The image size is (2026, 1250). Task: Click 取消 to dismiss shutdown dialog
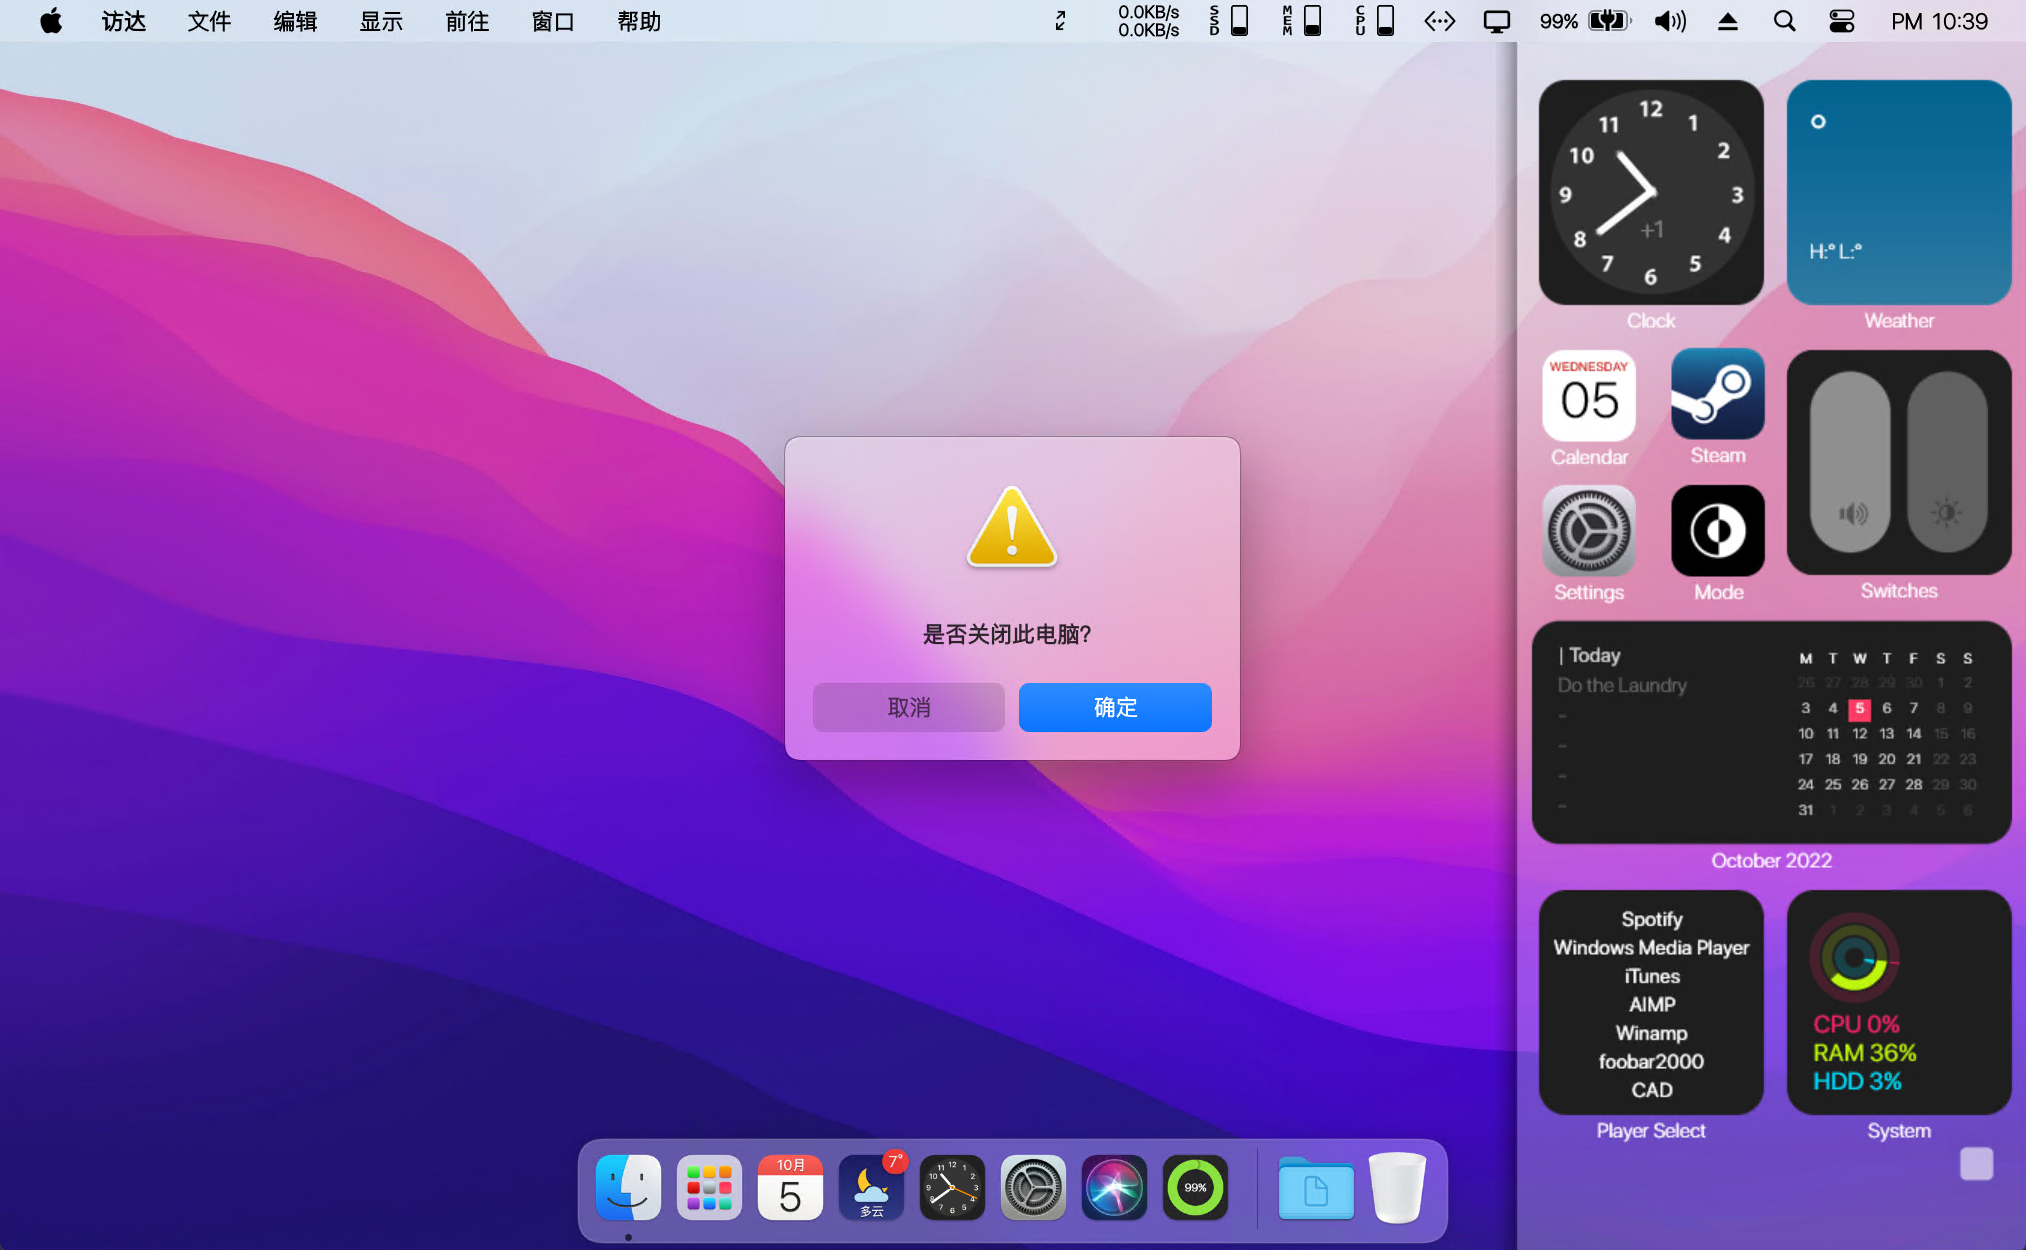point(907,707)
